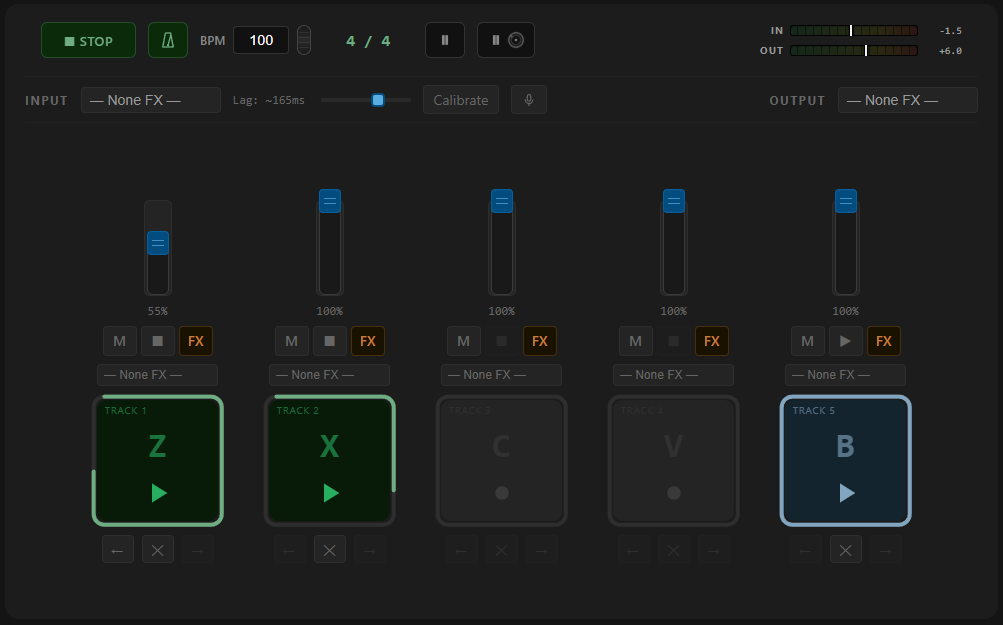Click the microphone icon next to Calibrate
This screenshot has width=1003, height=625.
(528, 100)
